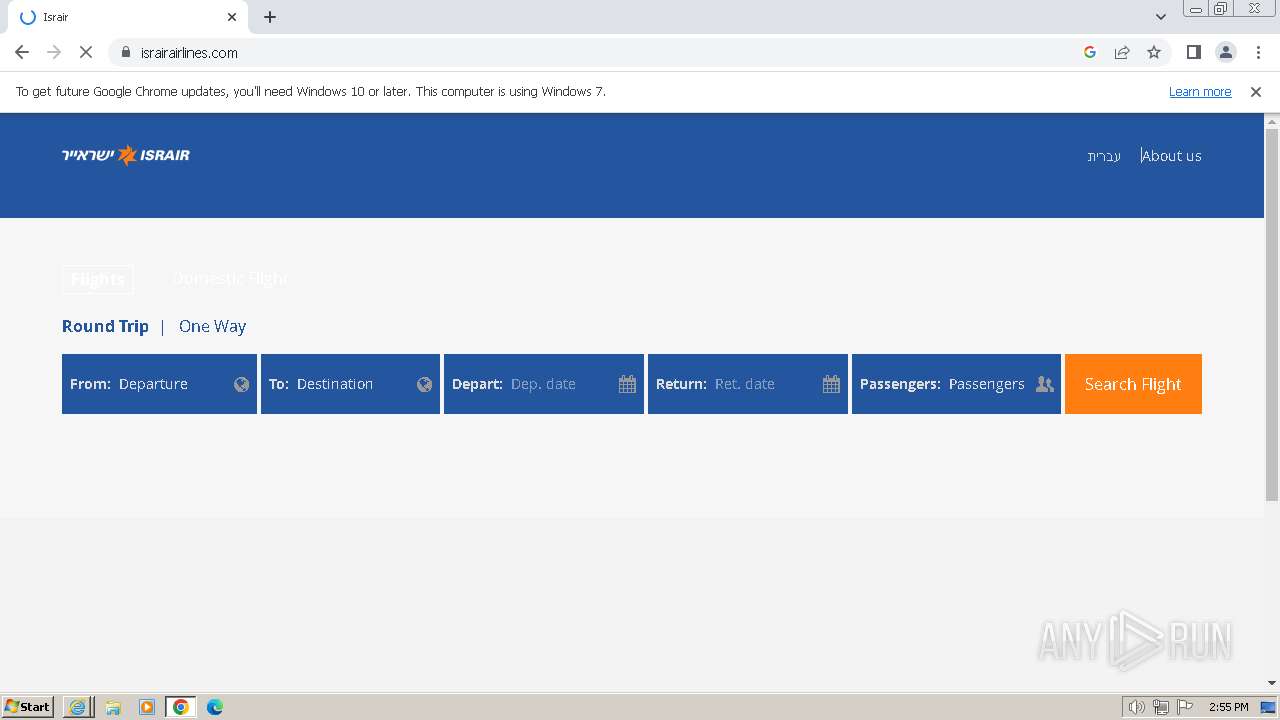Viewport: 1280px width, 720px height.
Task: Dismiss the Chrome update notification bar
Action: (x=1256, y=91)
